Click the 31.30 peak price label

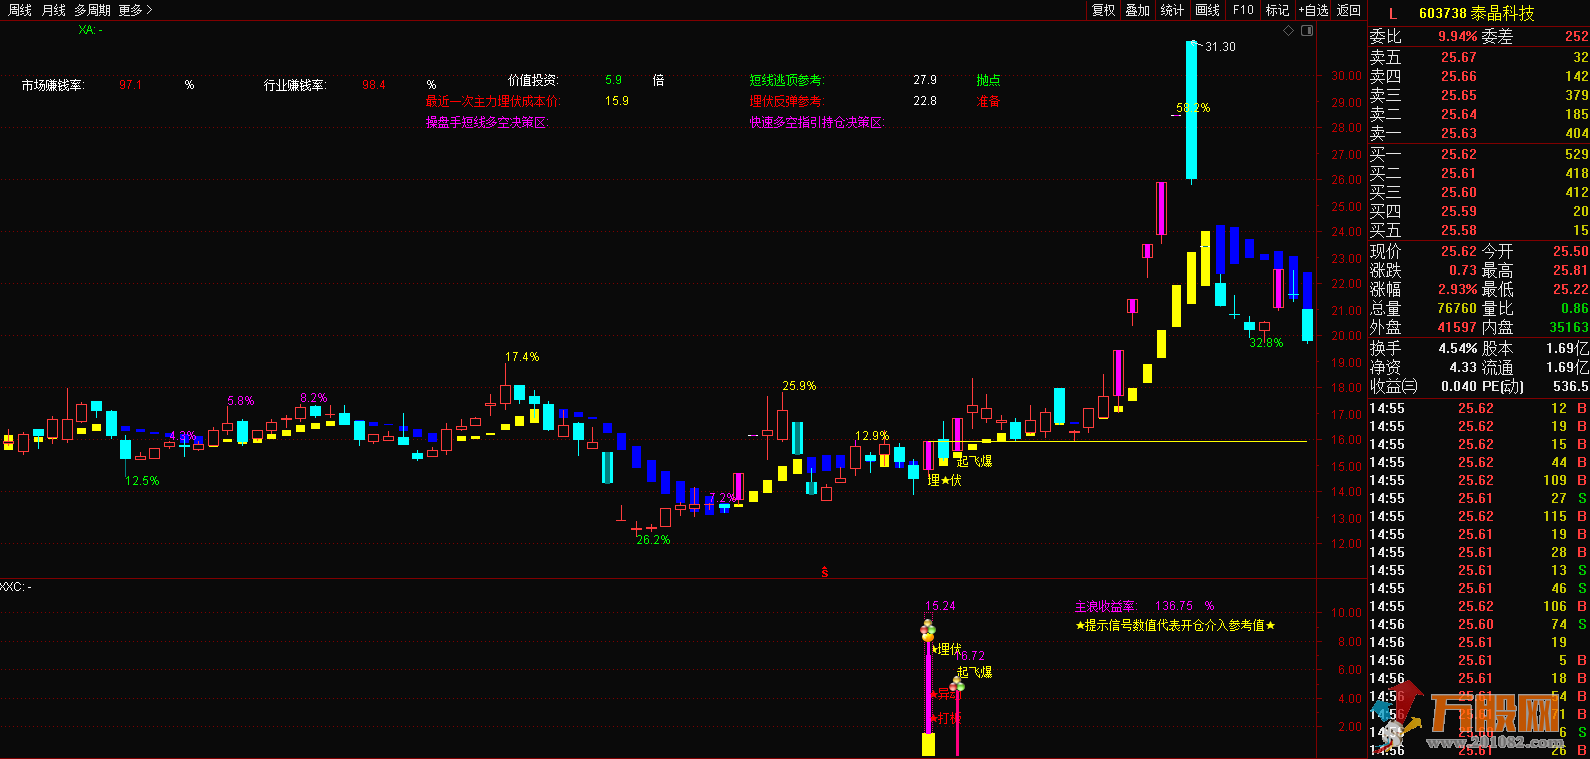pyautogui.click(x=1220, y=47)
